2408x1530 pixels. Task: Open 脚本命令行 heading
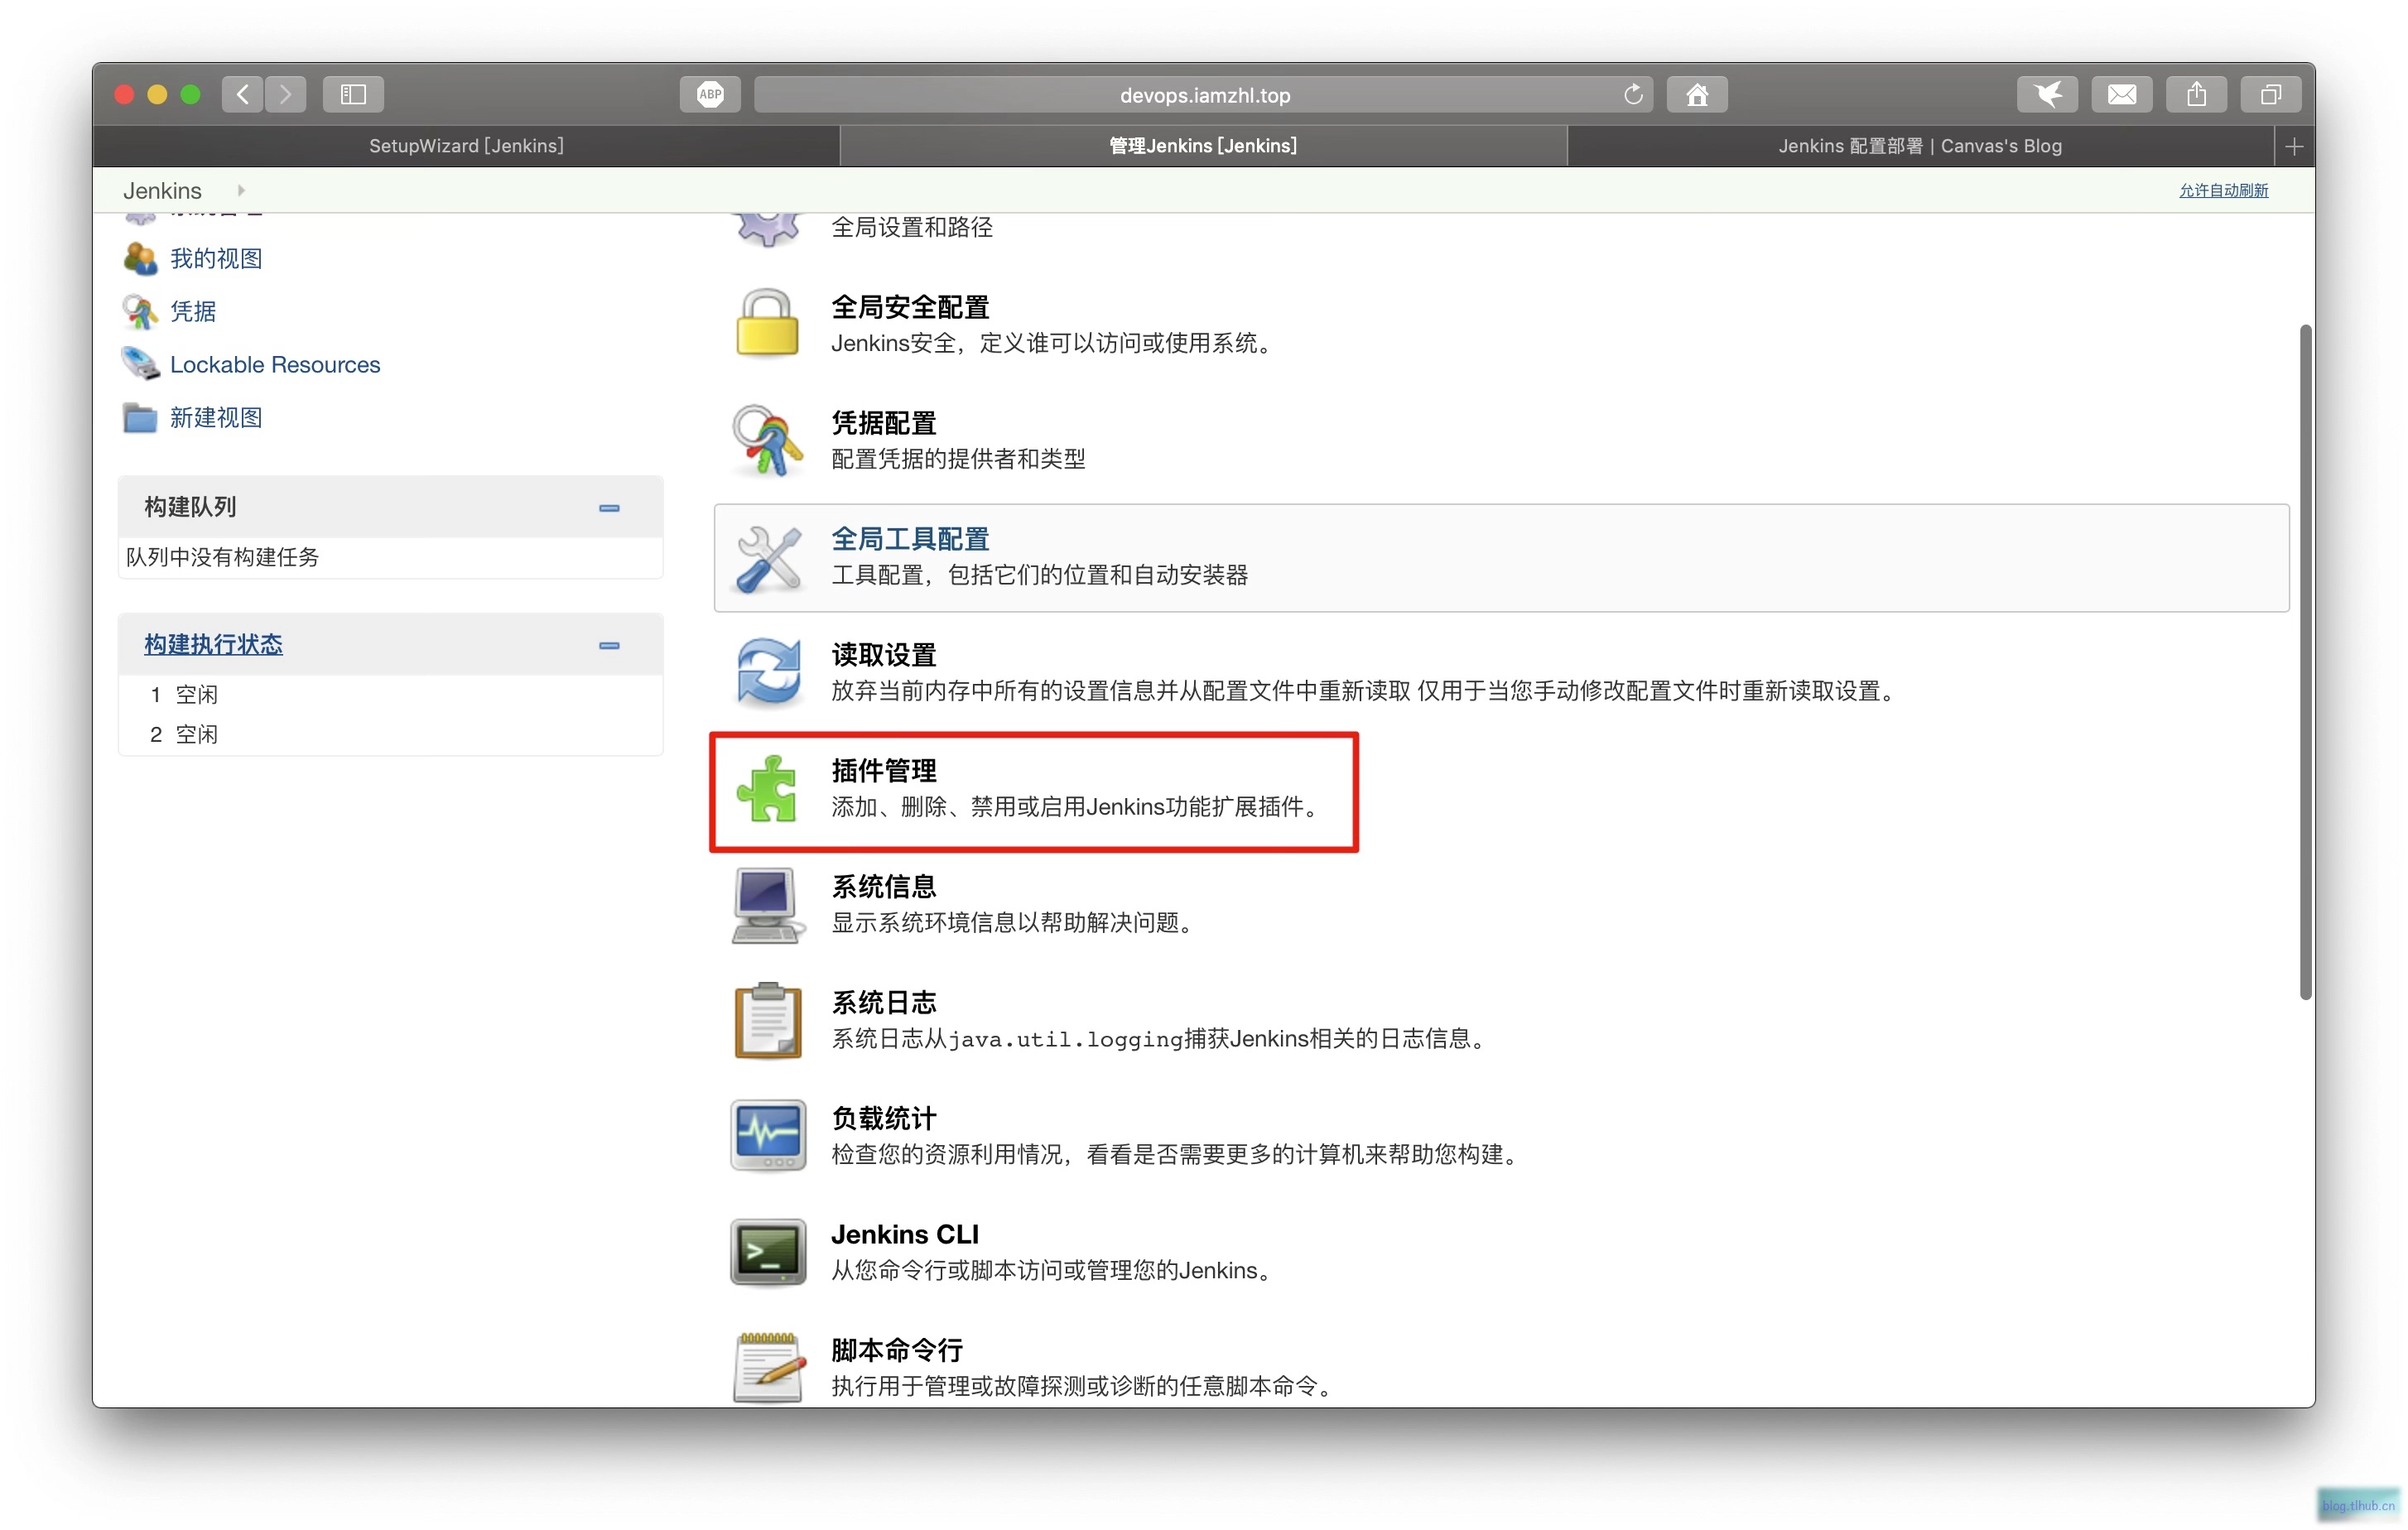pos(897,1351)
